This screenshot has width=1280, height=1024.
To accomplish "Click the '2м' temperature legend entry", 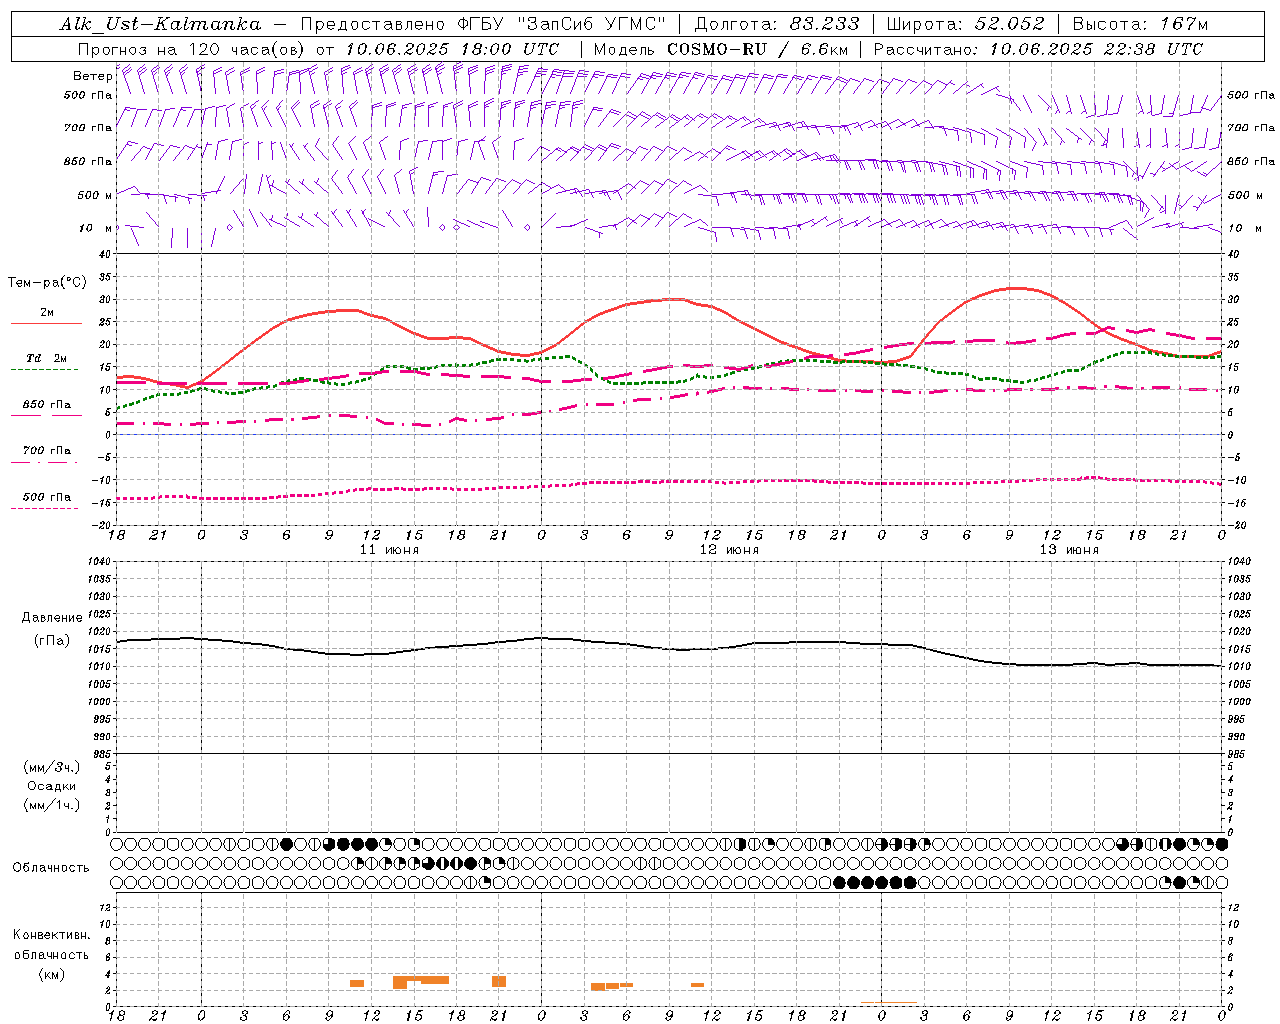I will [x=47, y=313].
